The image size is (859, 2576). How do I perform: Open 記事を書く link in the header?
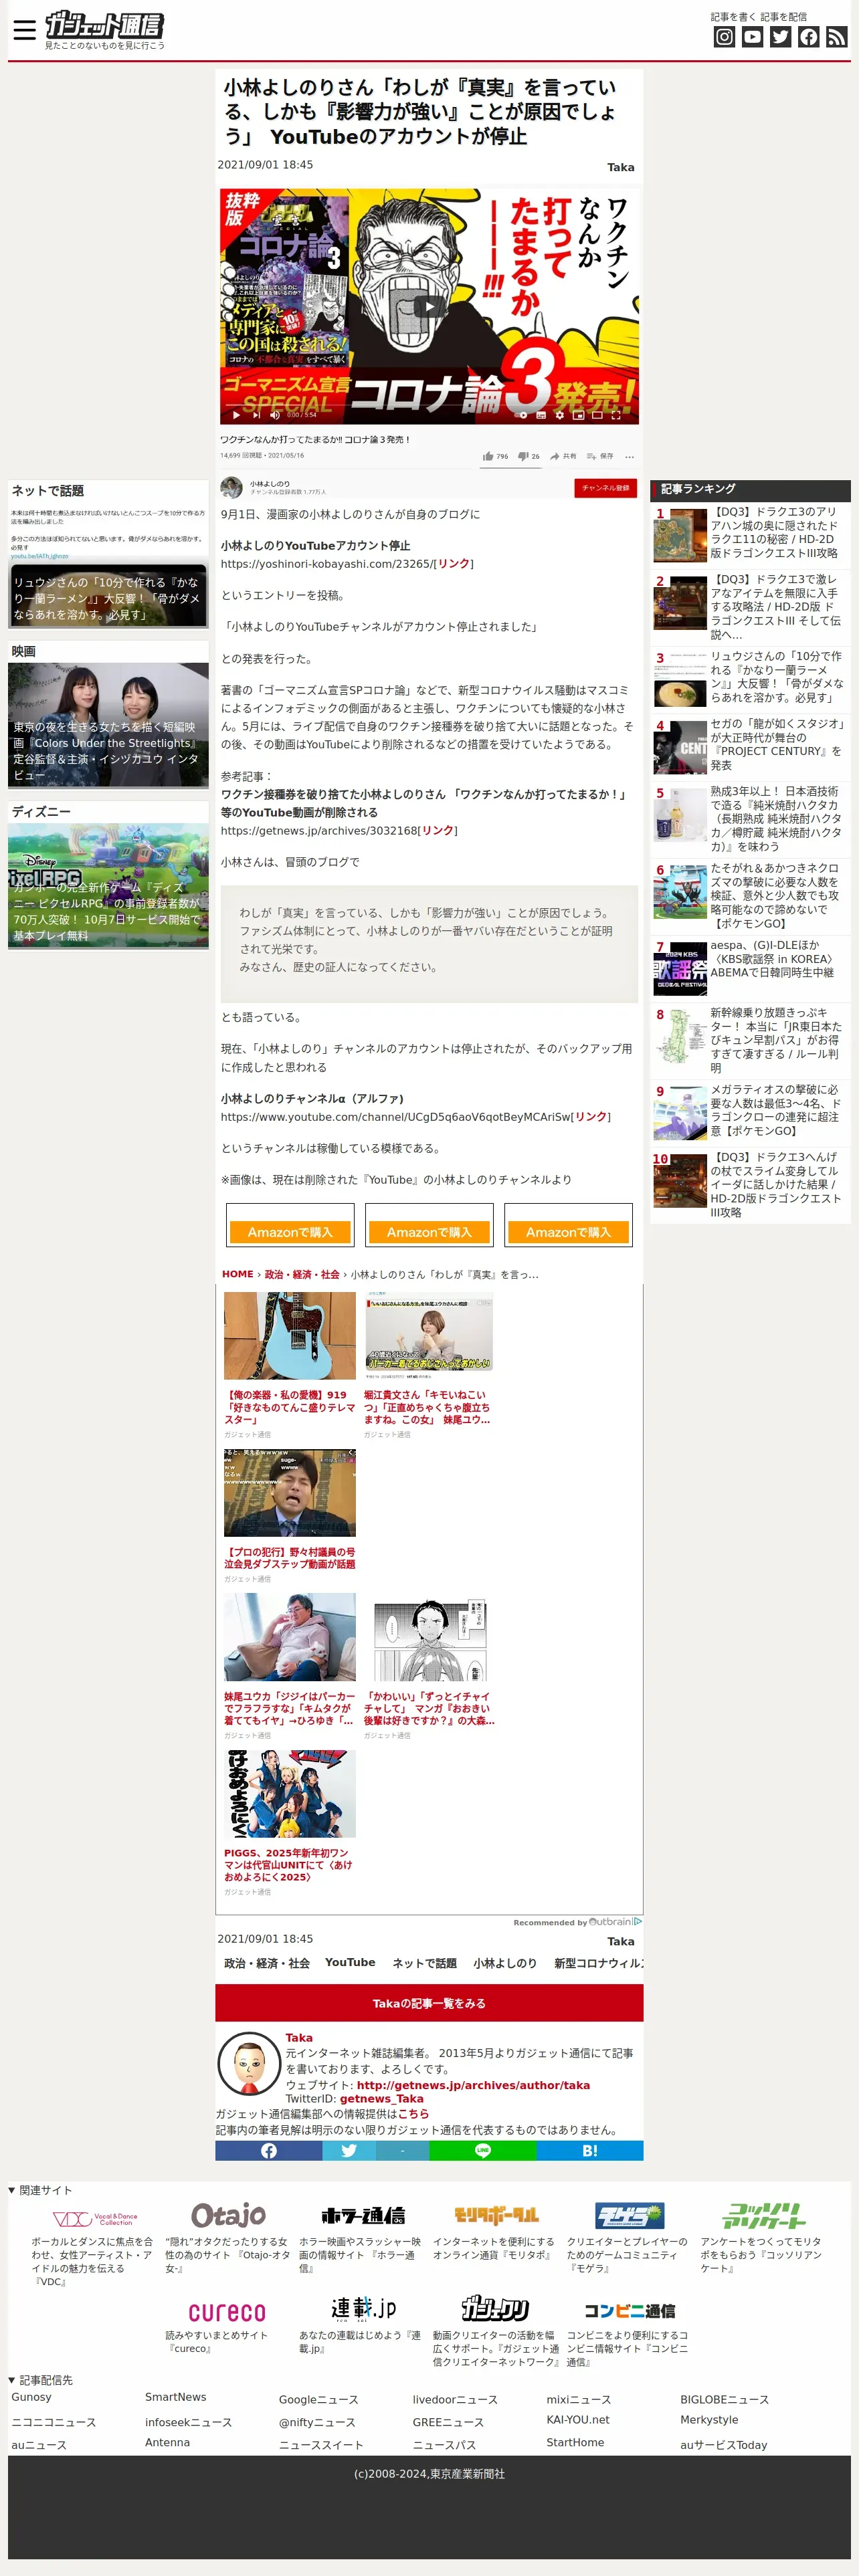click(x=733, y=17)
